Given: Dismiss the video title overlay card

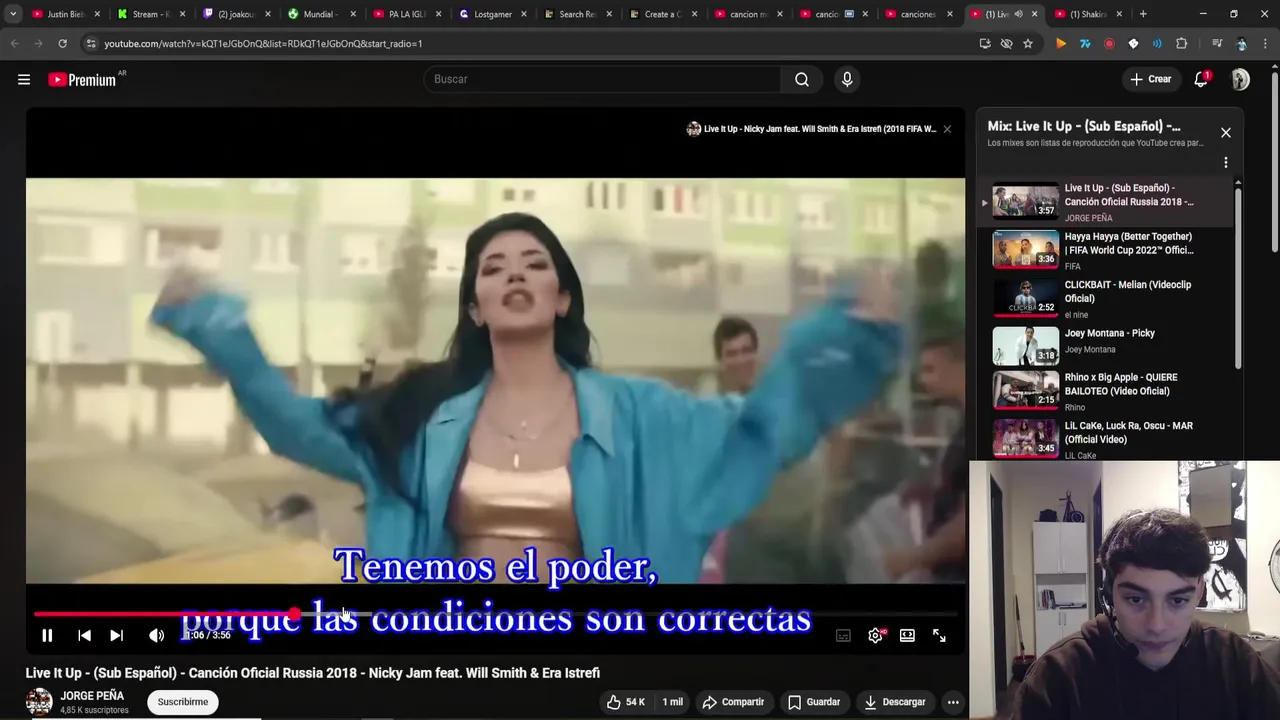Looking at the screenshot, I should (x=947, y=129).
